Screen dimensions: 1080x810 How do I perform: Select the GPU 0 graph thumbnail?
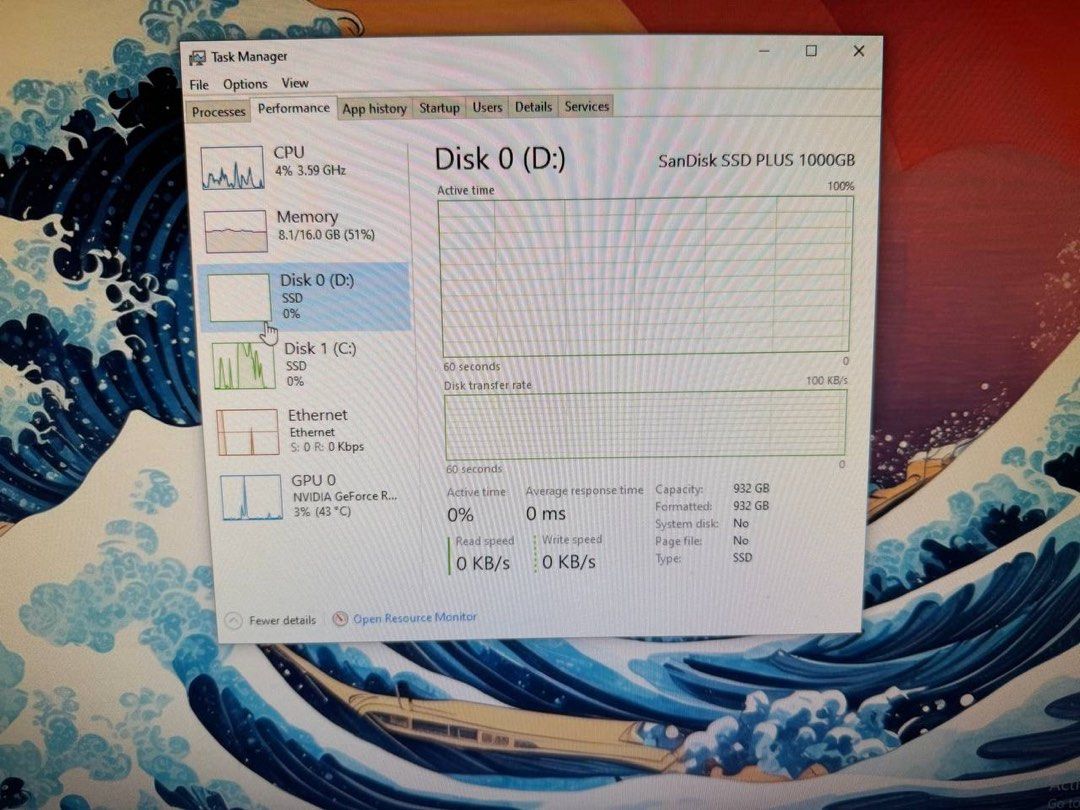point(251,497)
